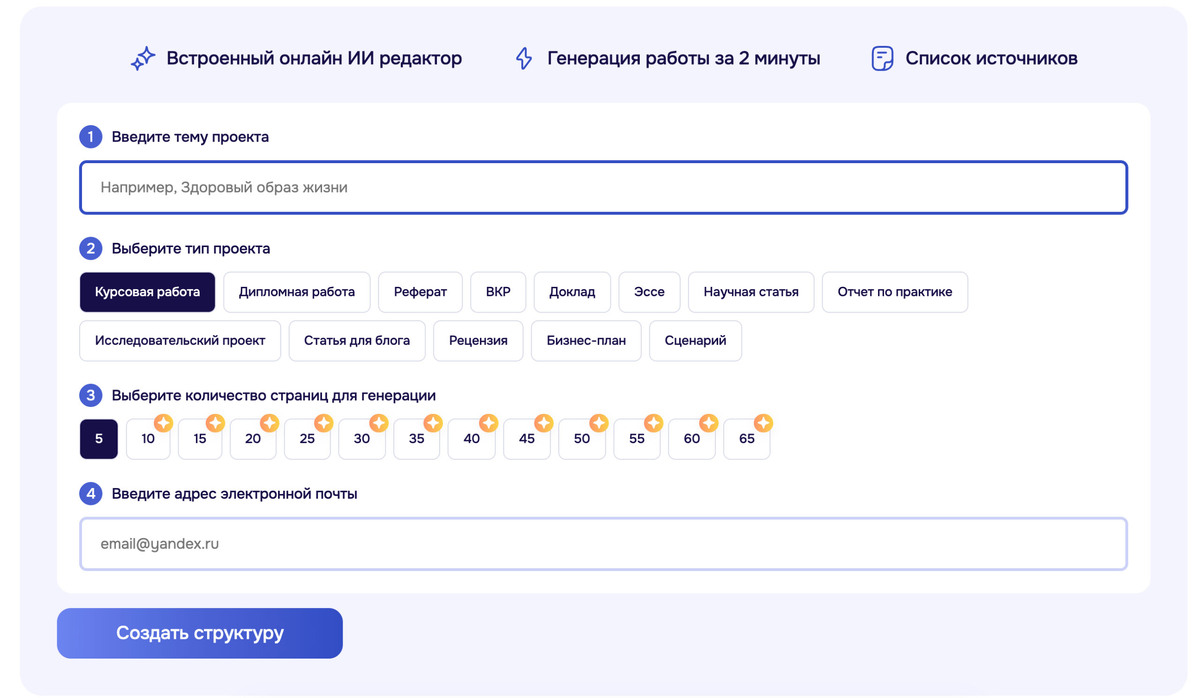The image size is (1200, 698).
Task: Click the sources list document icon
Action: [x=882, y=59]
